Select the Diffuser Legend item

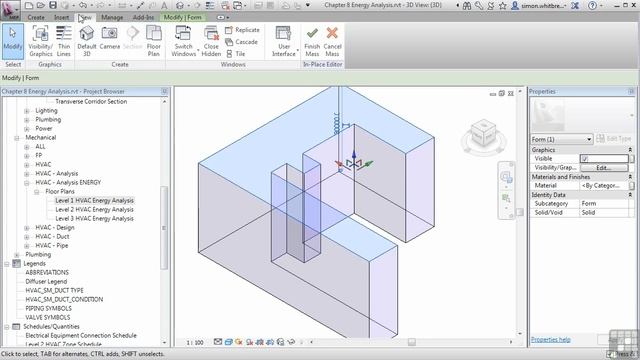46,281
